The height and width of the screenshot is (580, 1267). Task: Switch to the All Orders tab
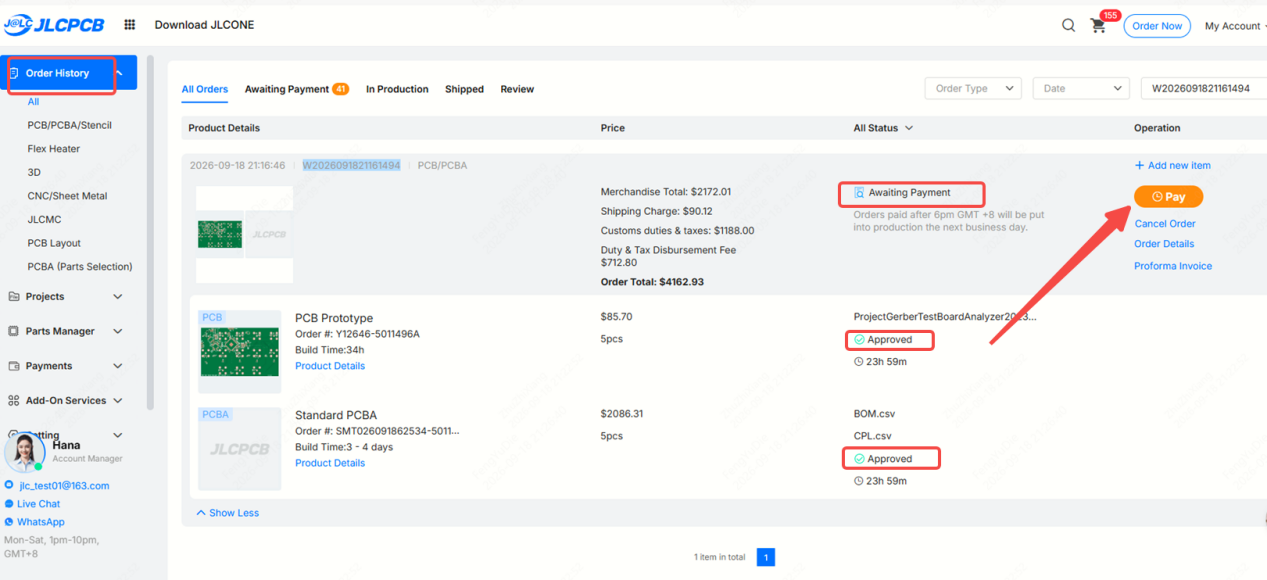[205, 89]
